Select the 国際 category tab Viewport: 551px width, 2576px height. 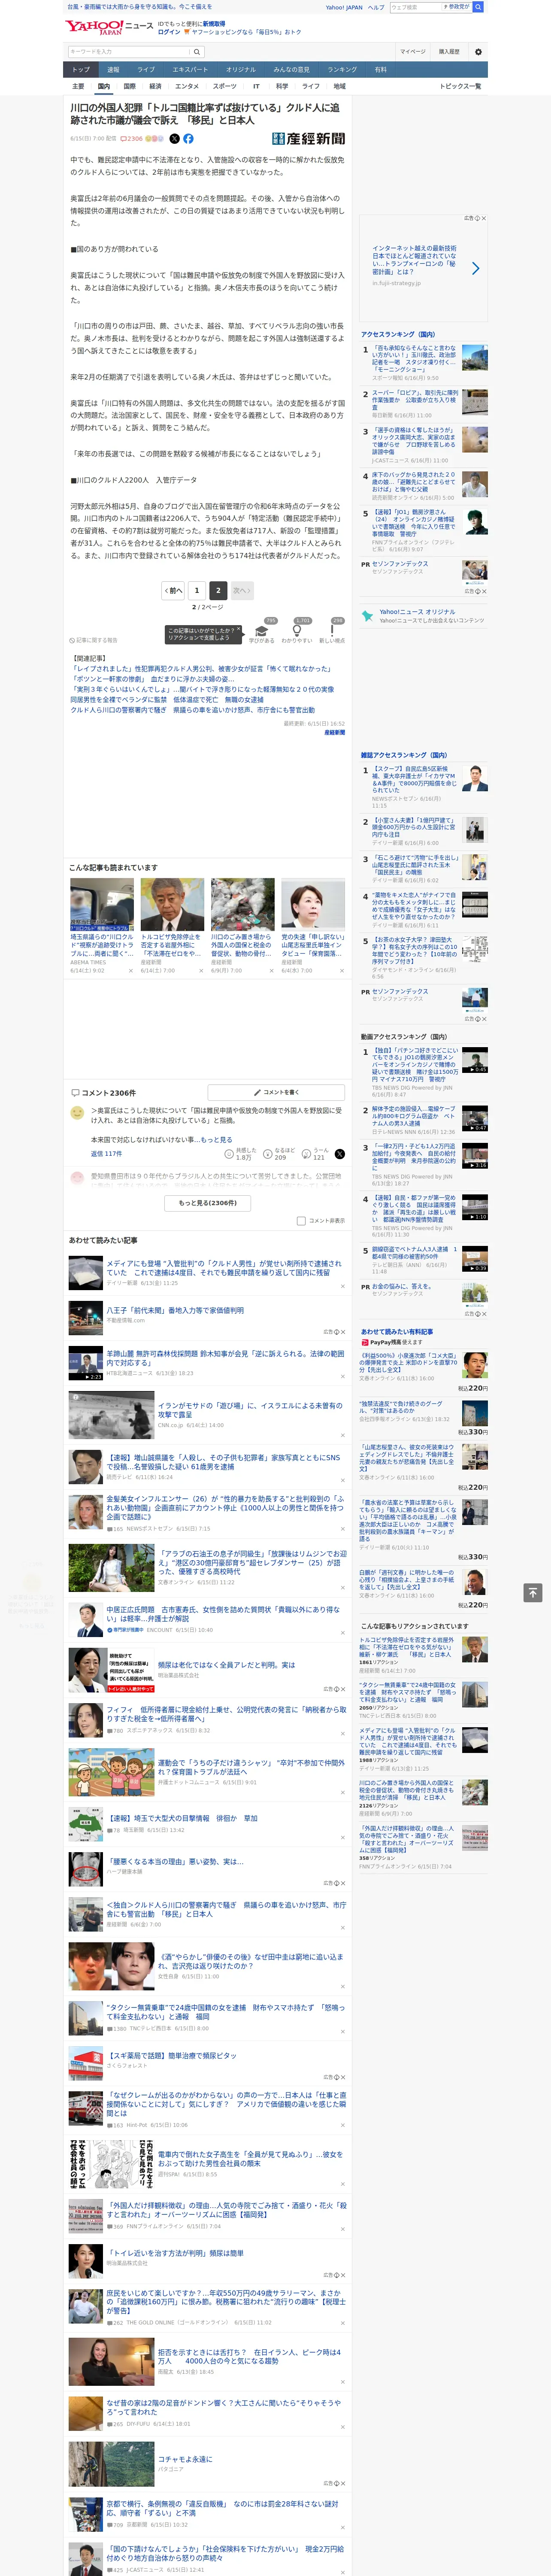(x=129, y=86)
